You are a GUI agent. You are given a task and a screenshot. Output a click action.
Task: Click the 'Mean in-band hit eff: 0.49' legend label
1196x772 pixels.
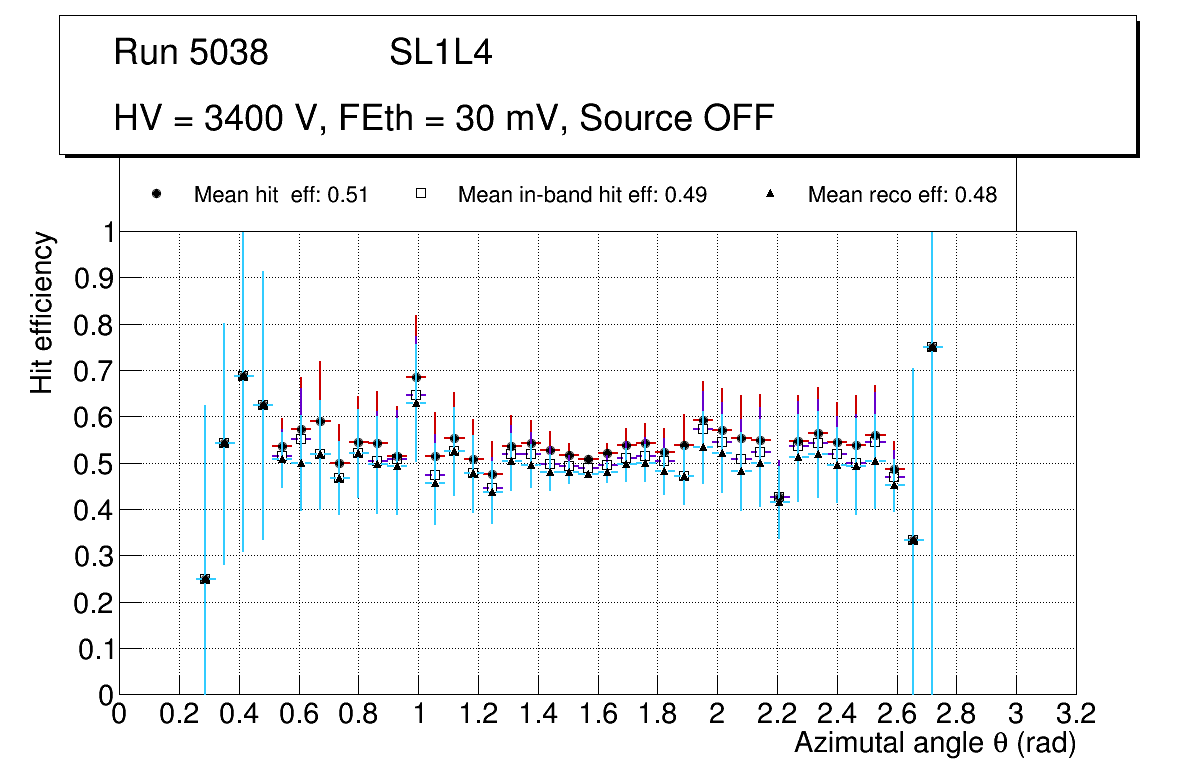[x=582, y=195]
